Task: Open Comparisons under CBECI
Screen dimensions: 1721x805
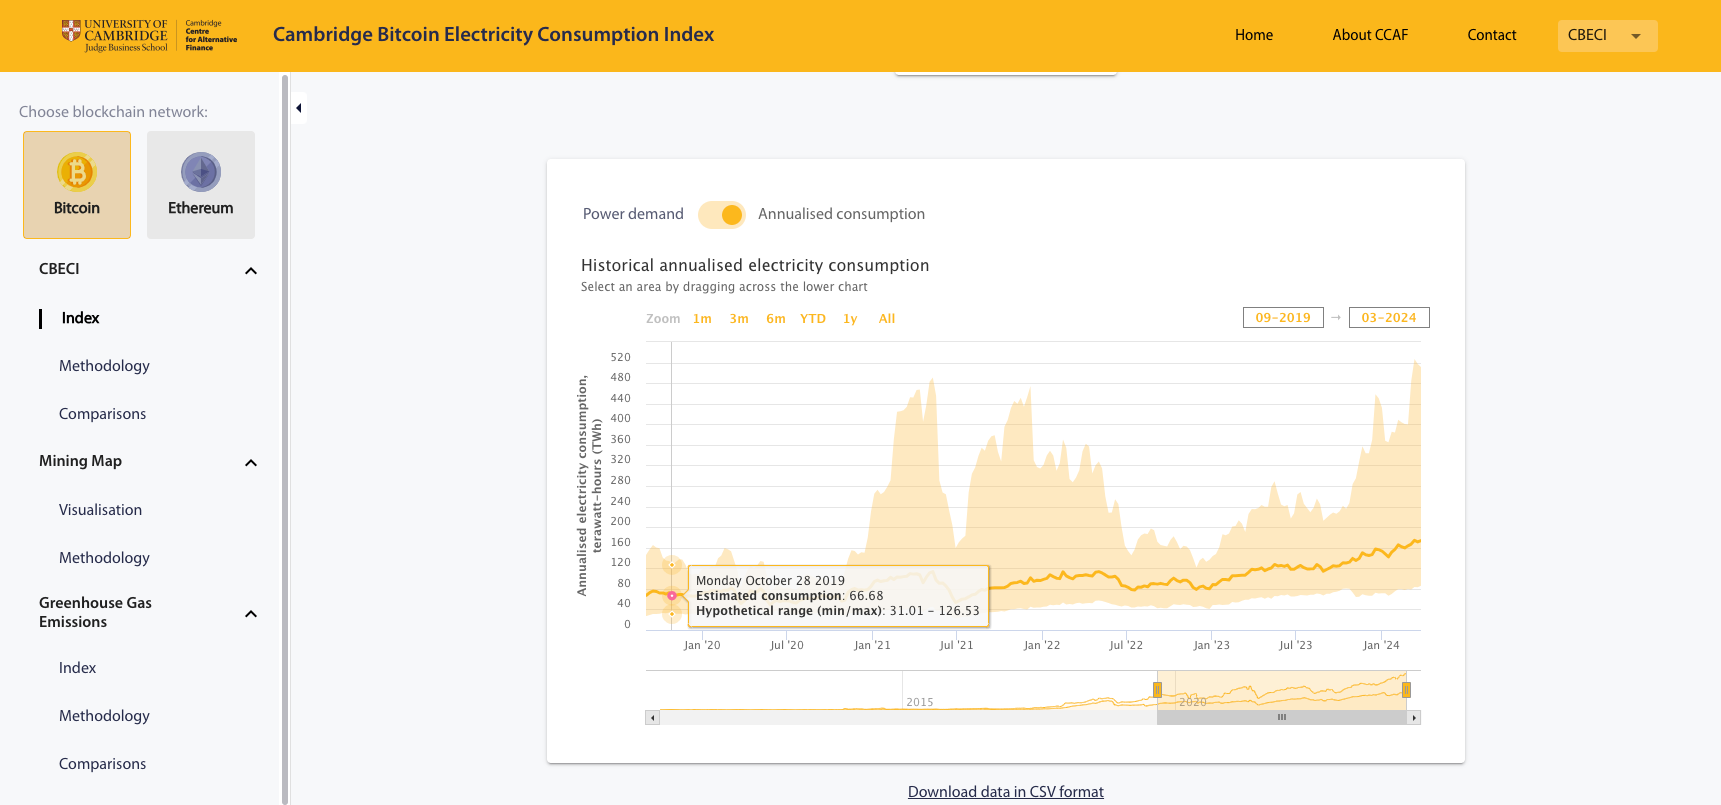Action: (x=102, y=414)
